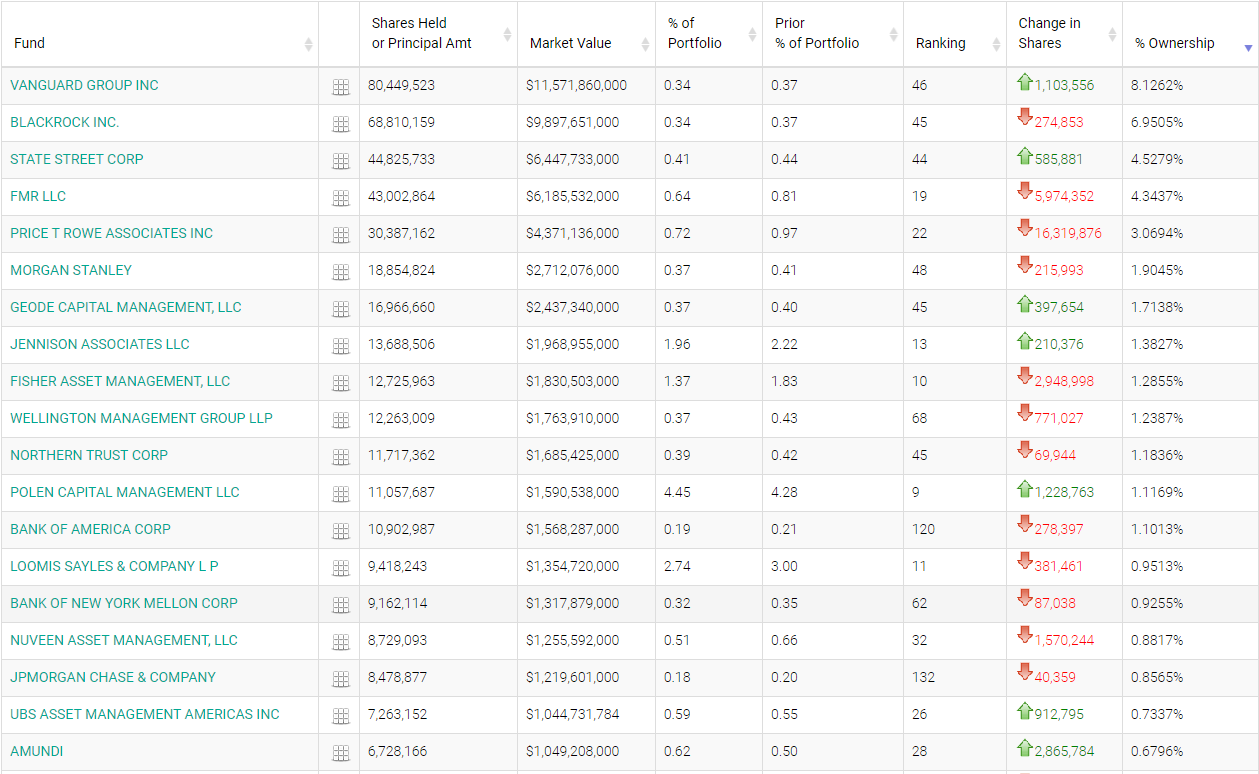Open grid icon for Bank of America row
Image resolution: width=1259 pixels, height=774 pixels.
[x=340, y=531]
